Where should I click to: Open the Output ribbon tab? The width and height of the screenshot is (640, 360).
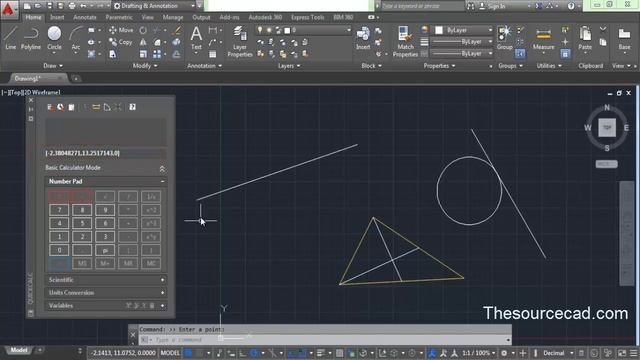pyautogui.click(x=201, y=17)
